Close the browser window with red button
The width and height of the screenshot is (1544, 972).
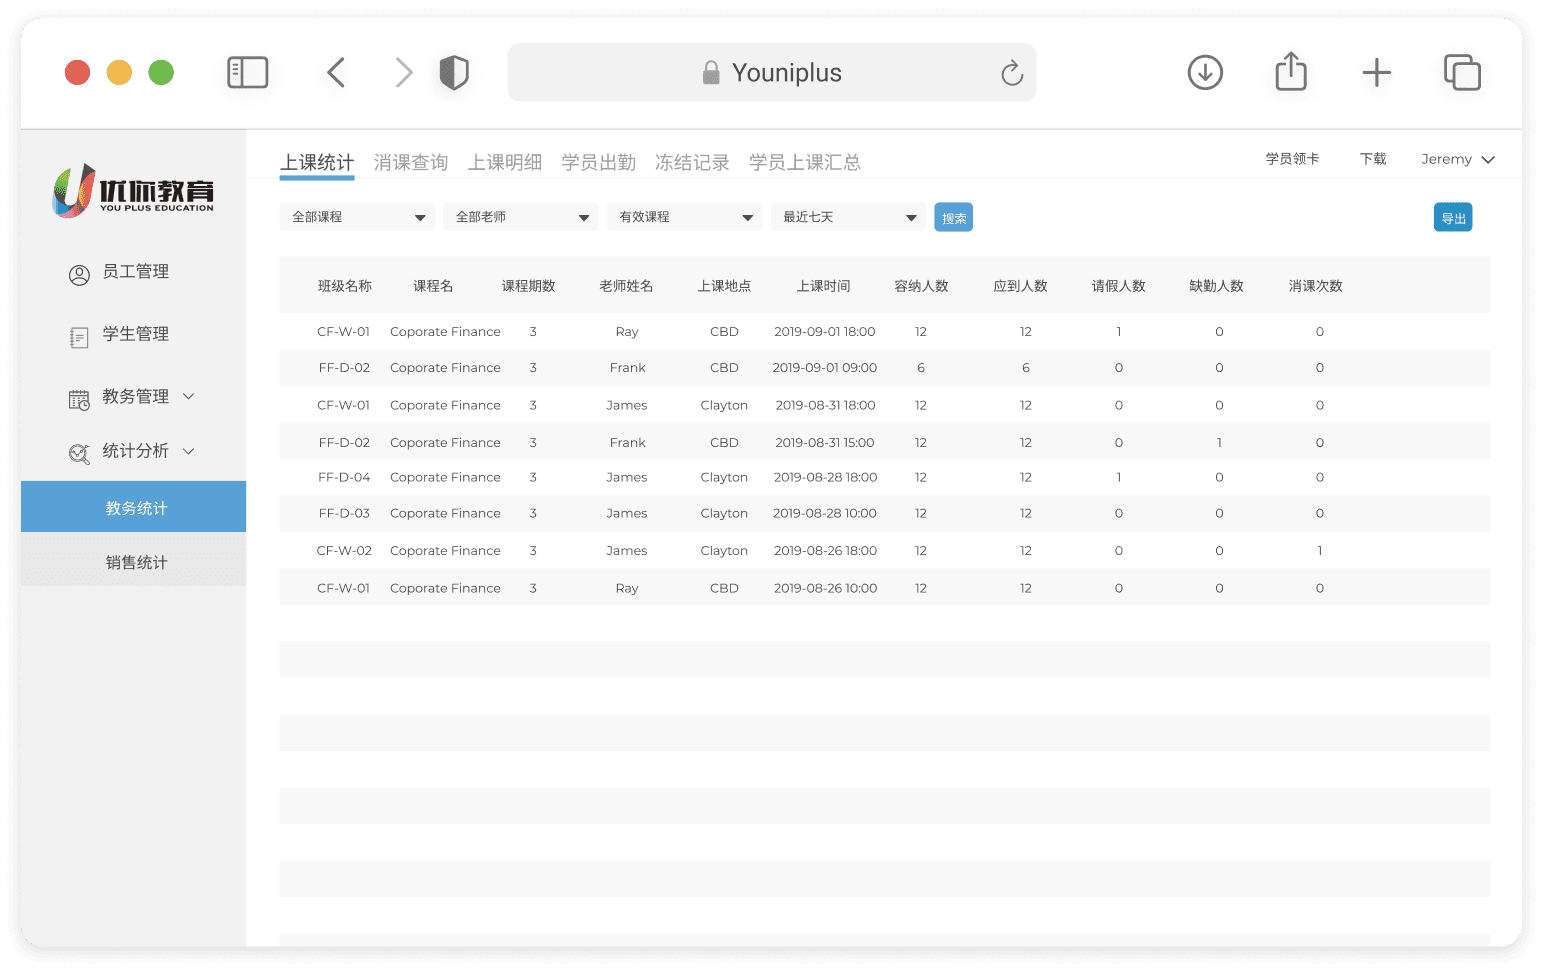(x=78, y=73)
